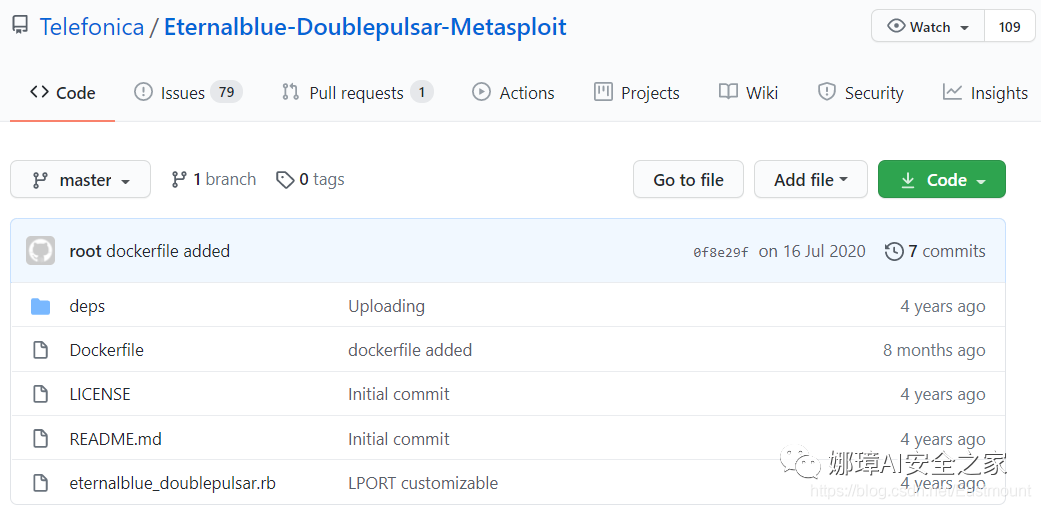
Task: Open the Dockerfile file
Action: [106, 350]
